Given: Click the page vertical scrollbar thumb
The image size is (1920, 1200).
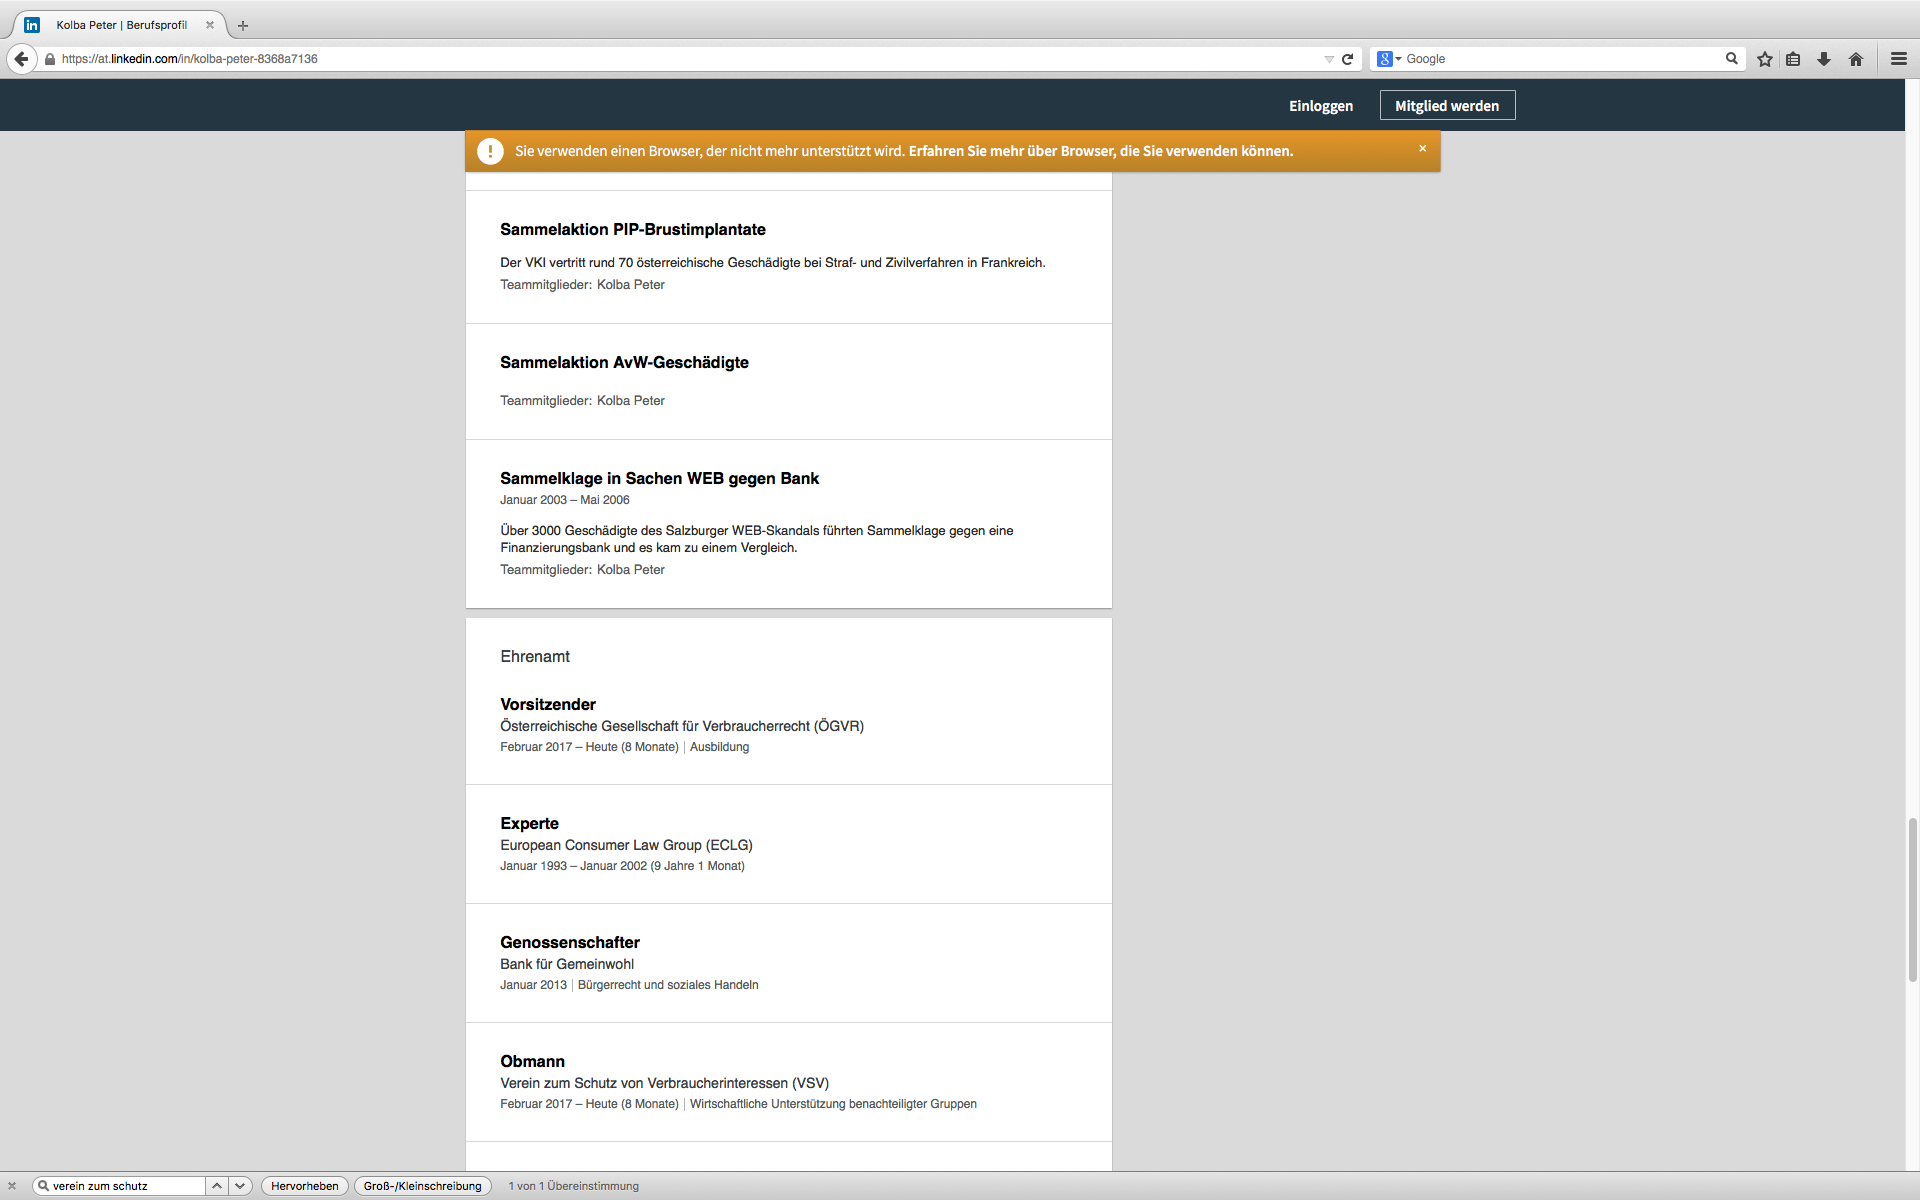Looking at the screenshot, I should (x=1912, y=899).
